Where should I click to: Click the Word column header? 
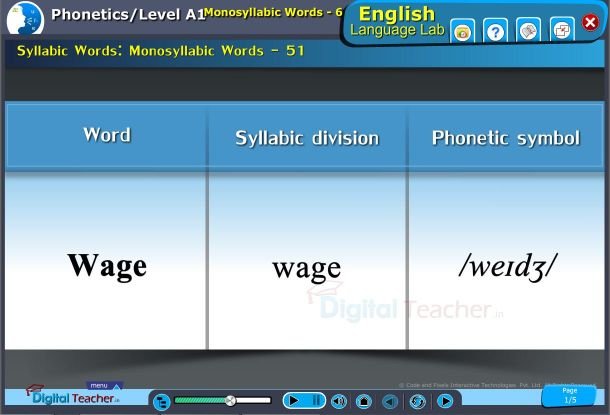pyautogui.click(x=106, y=135)
